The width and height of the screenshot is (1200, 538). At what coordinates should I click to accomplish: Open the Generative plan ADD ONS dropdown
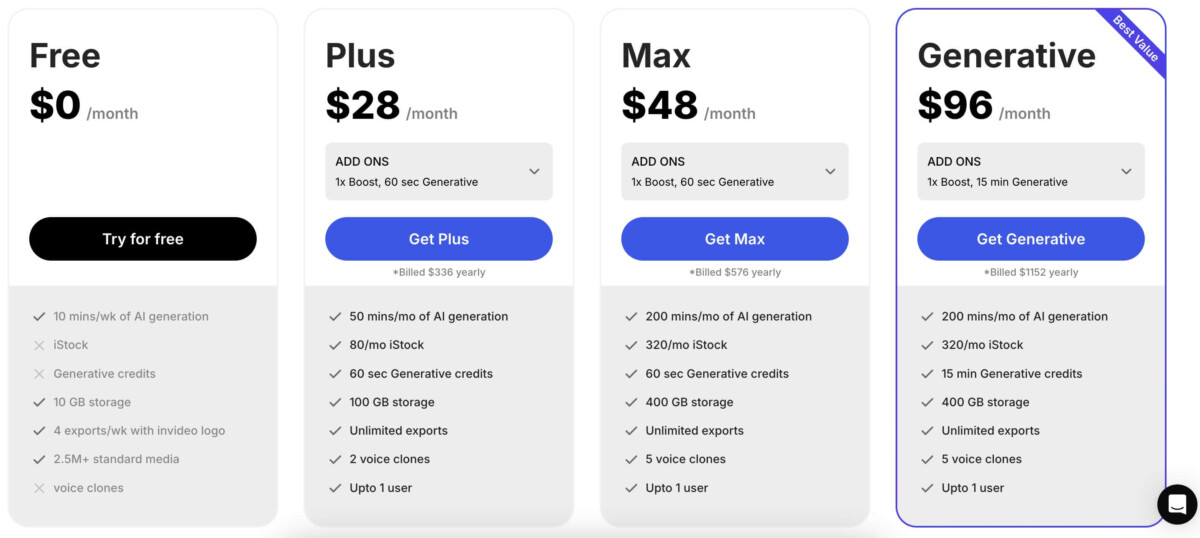tap(1031, 171)
